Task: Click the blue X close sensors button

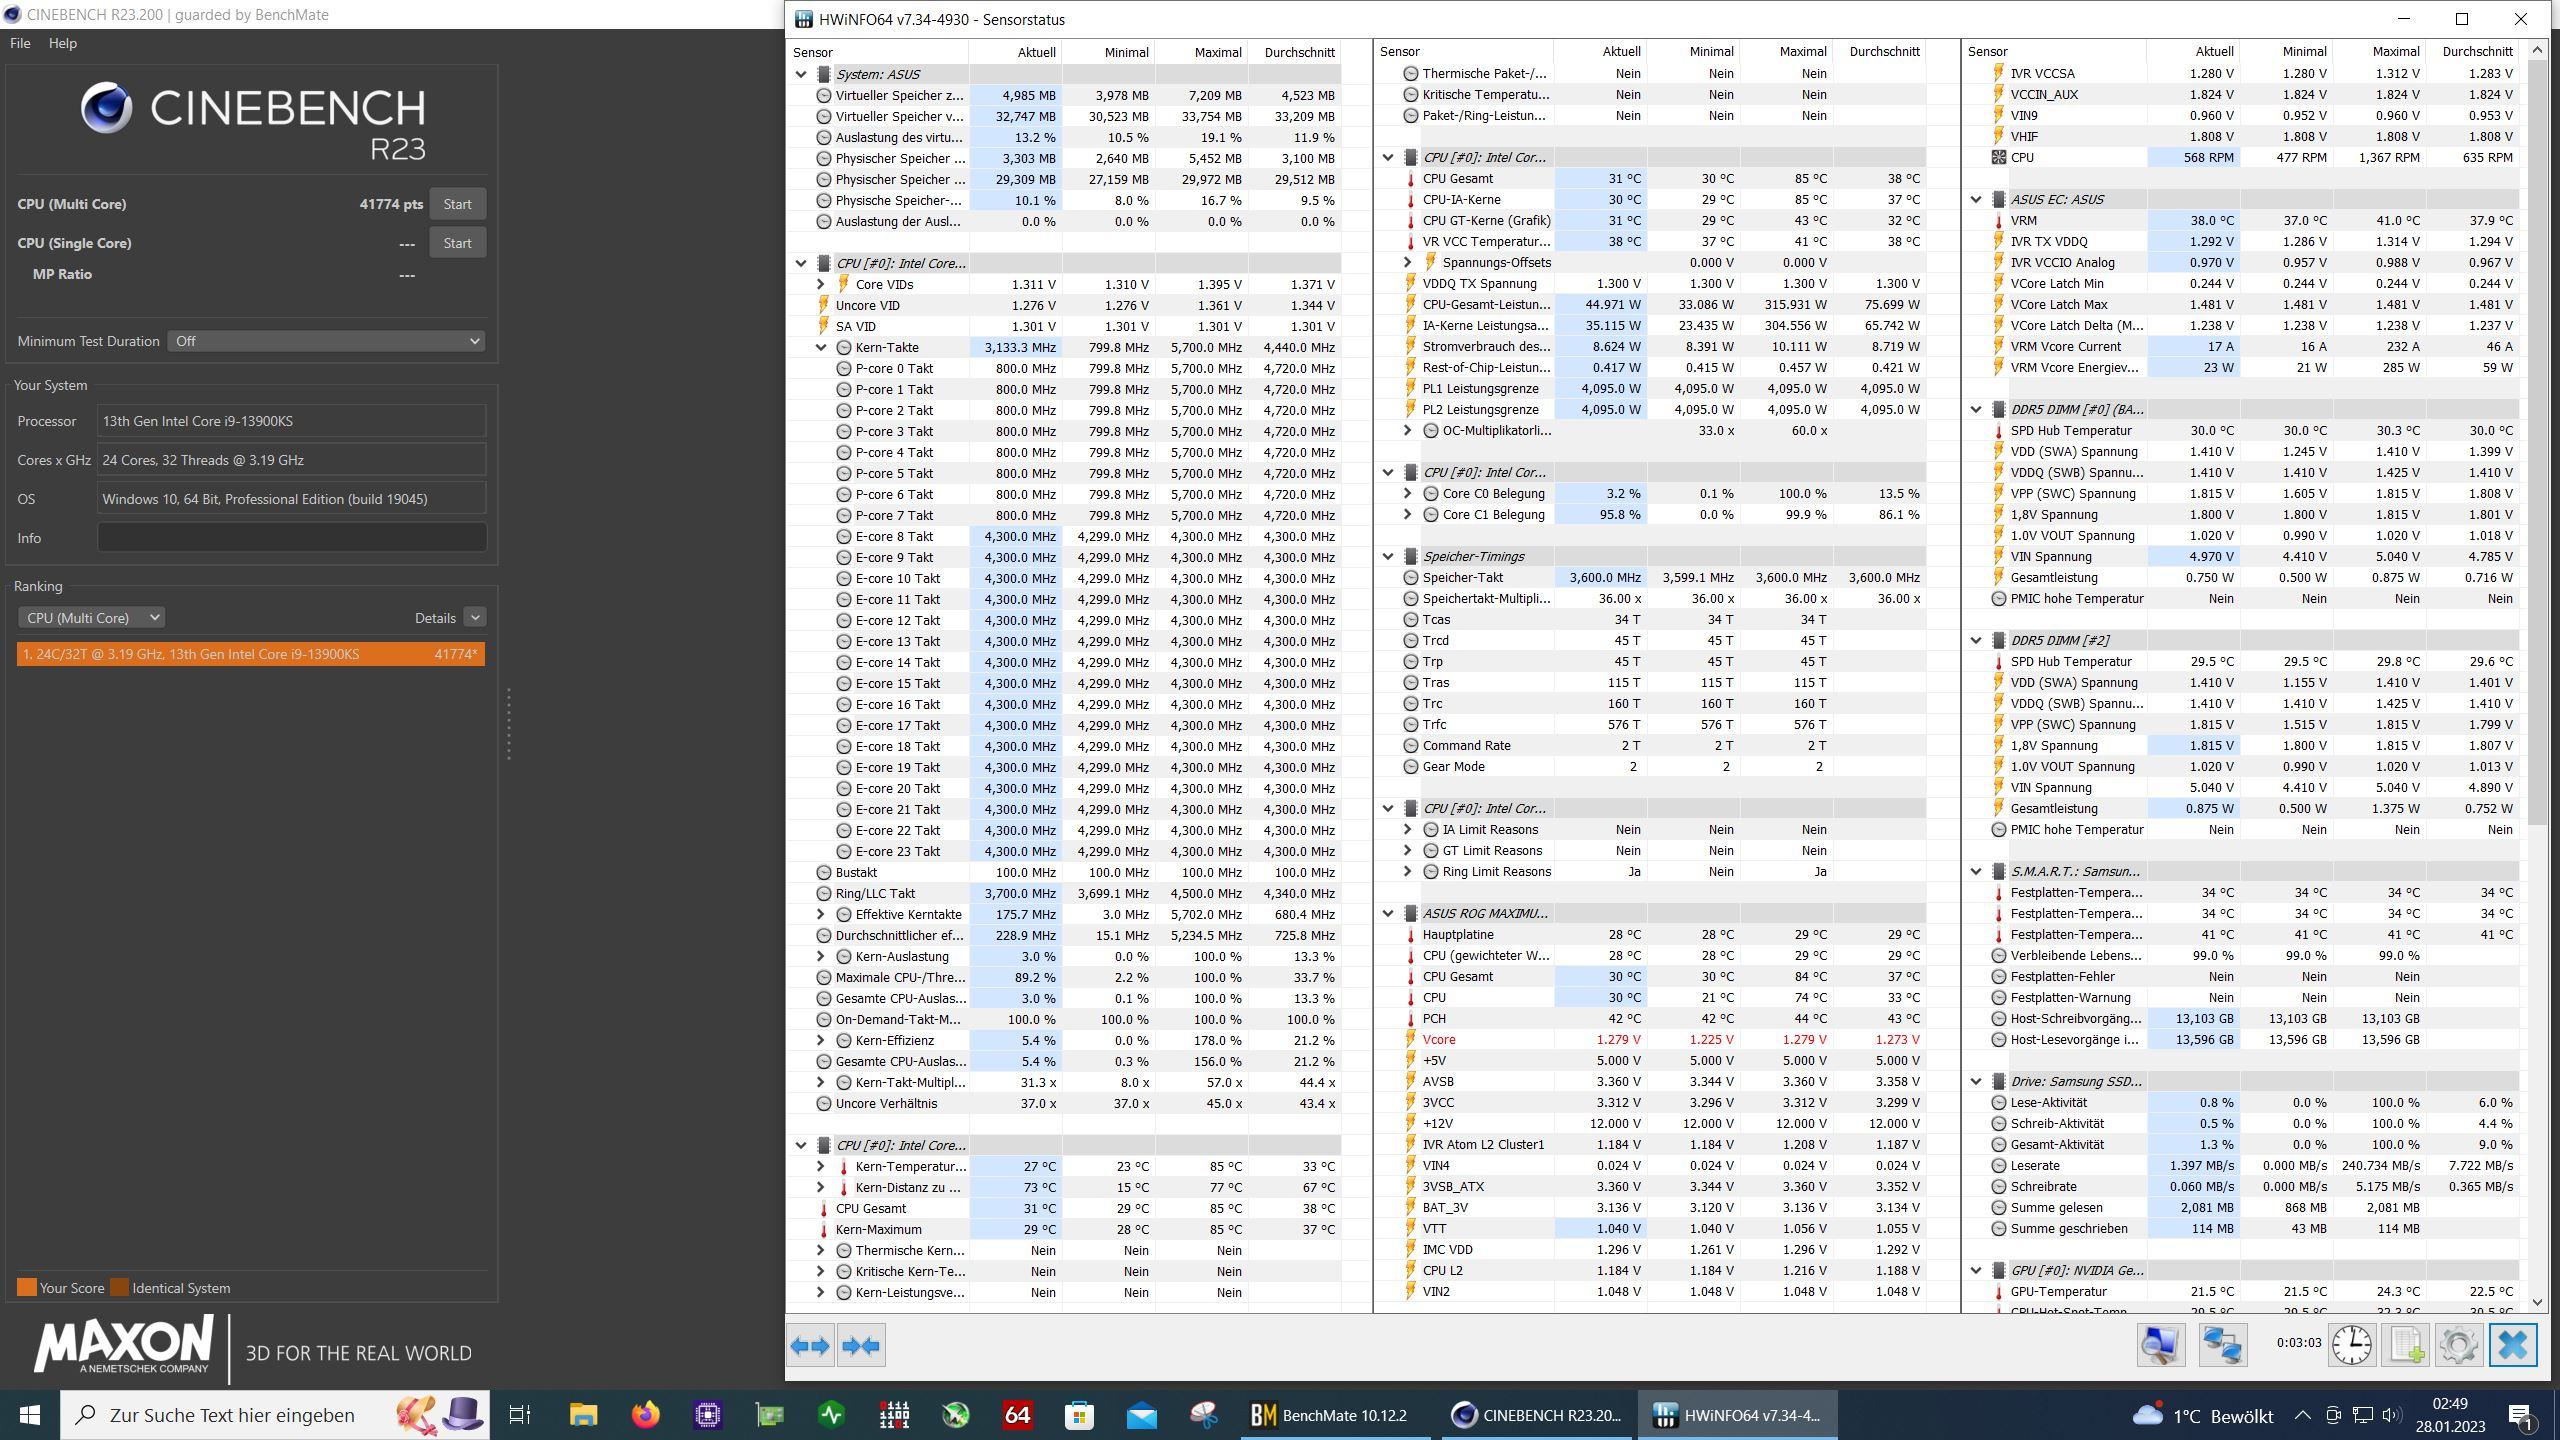Action: point(2513,1344)
